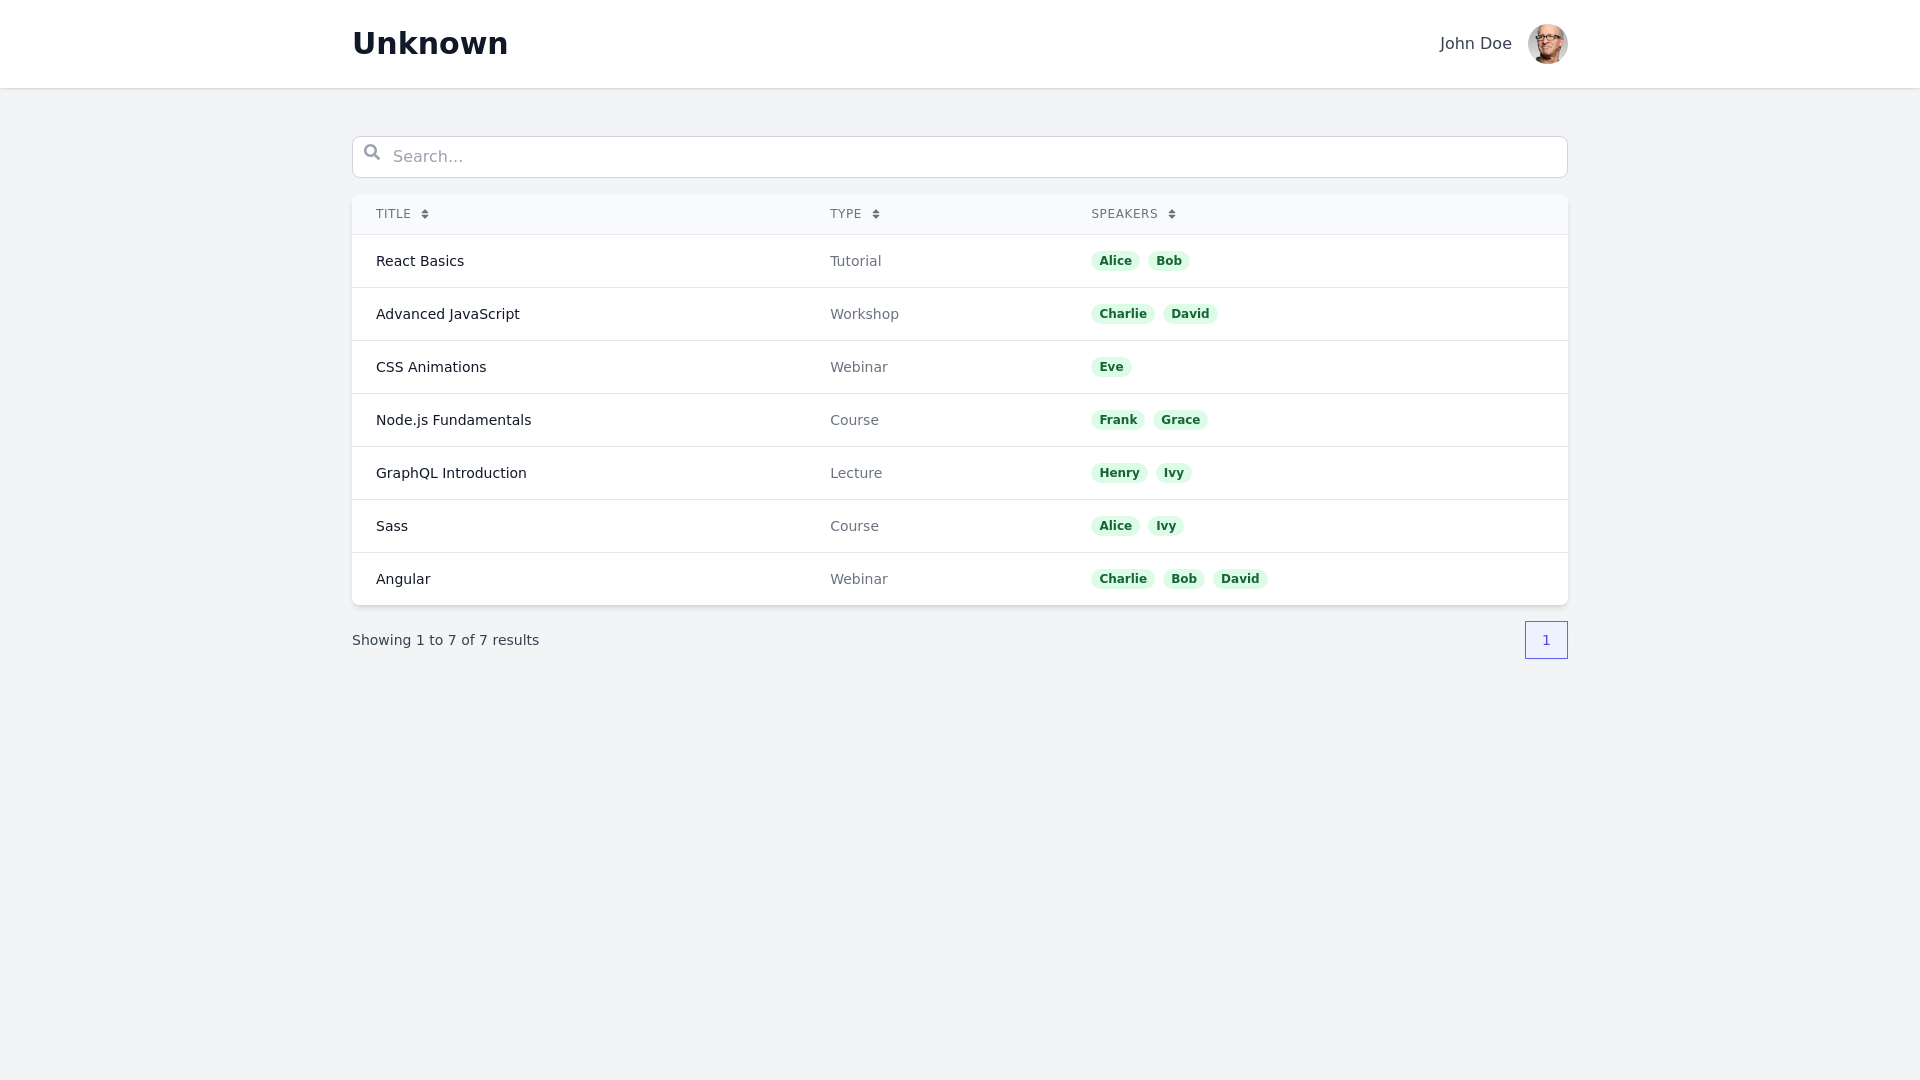The image size is (1920, 1080).
Task: Select page 1 in pagination
Action: [x=1546, y=640]
